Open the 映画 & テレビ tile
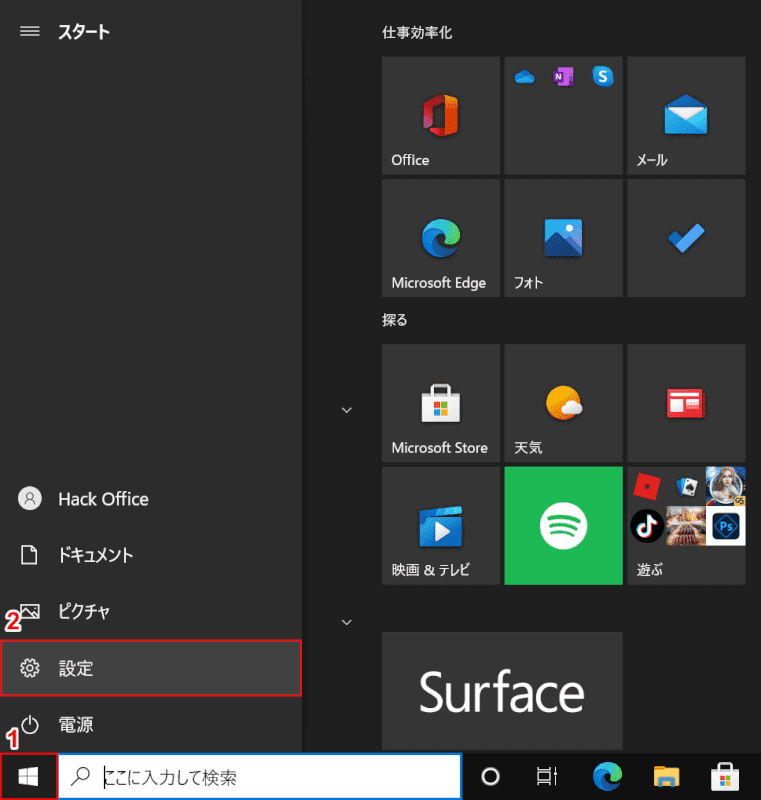 point(441,526)
